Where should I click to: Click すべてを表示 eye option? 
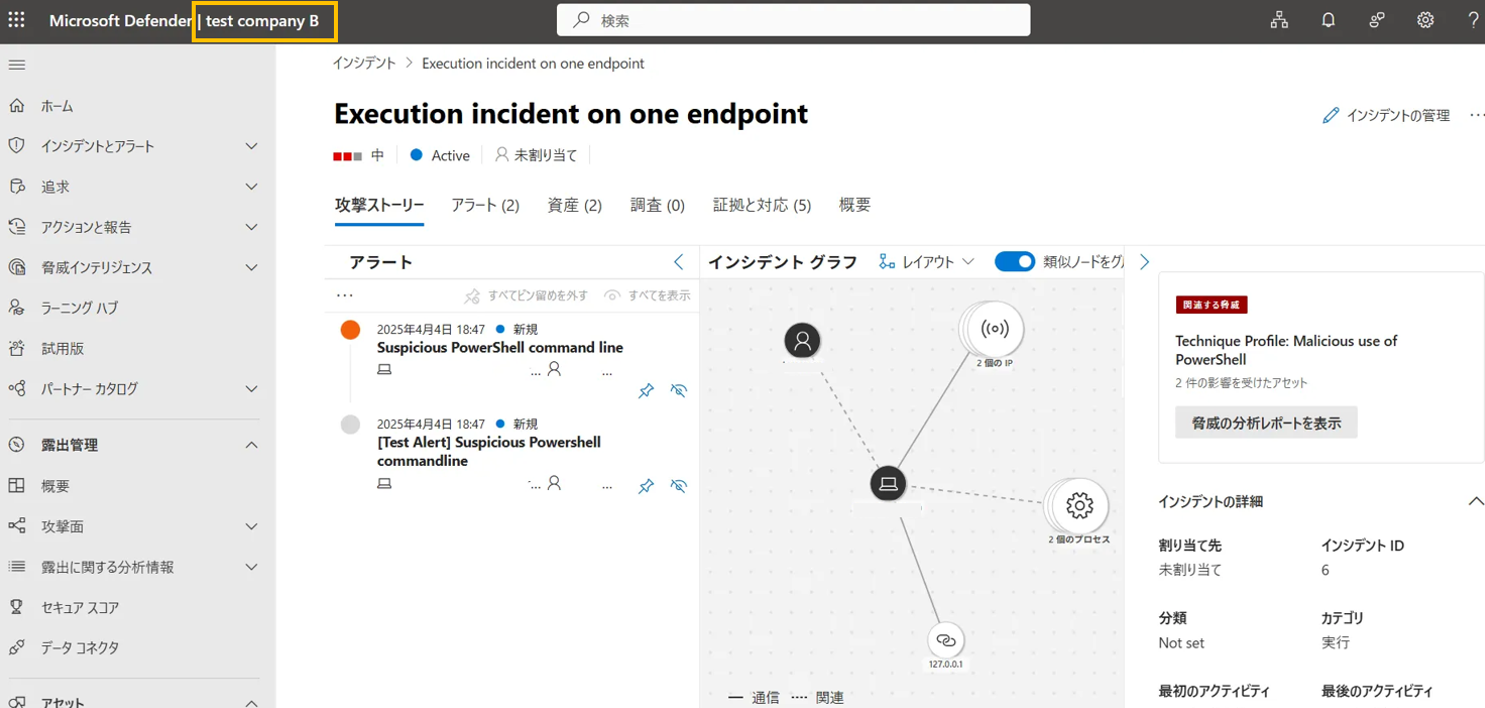[x=648, y=296]
